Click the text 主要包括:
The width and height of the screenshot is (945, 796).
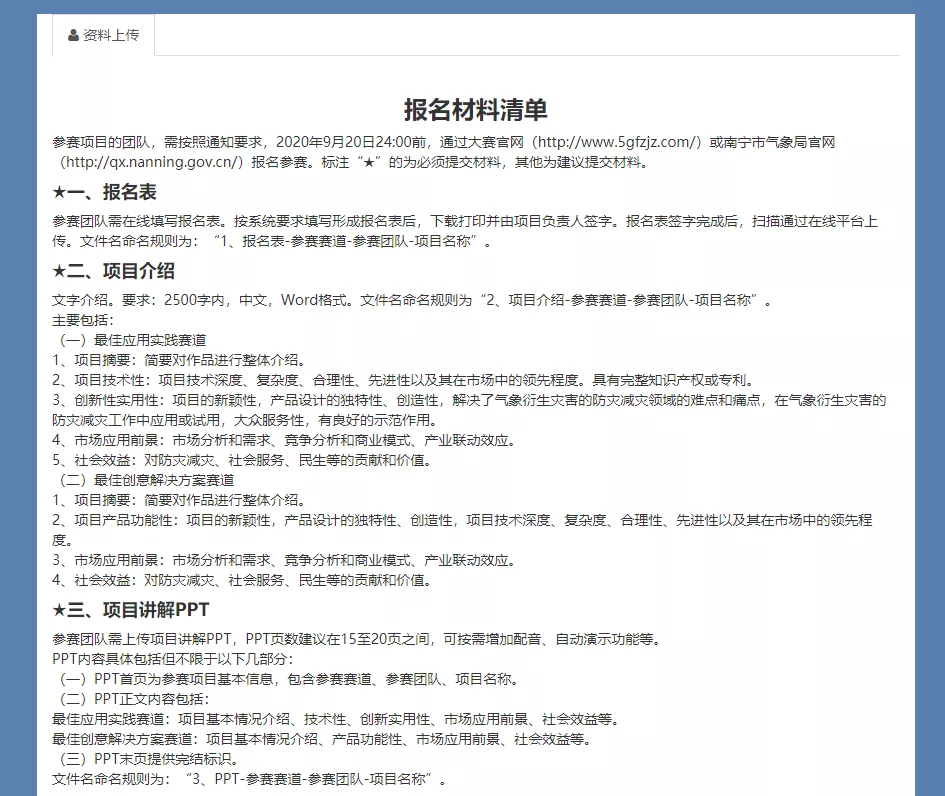[83, 321]
